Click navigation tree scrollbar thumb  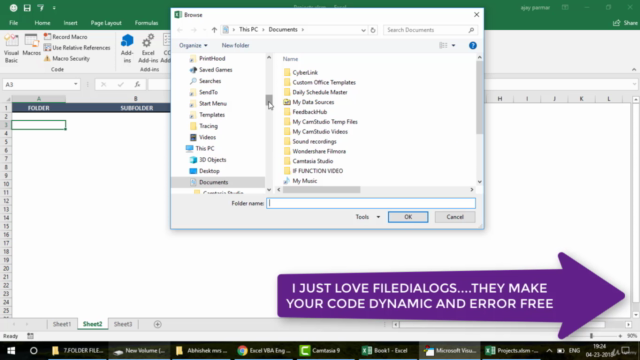click(x=269, y=100)
